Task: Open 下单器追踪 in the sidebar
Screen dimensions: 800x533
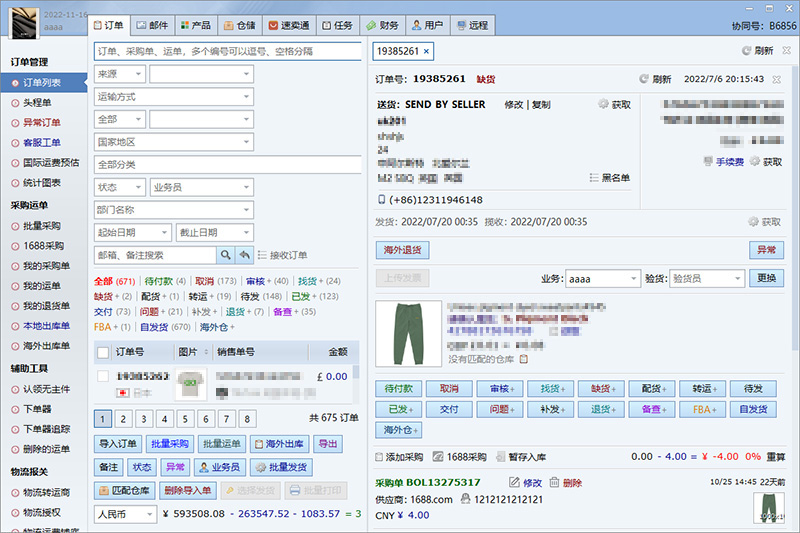Action: pos(46,429)
